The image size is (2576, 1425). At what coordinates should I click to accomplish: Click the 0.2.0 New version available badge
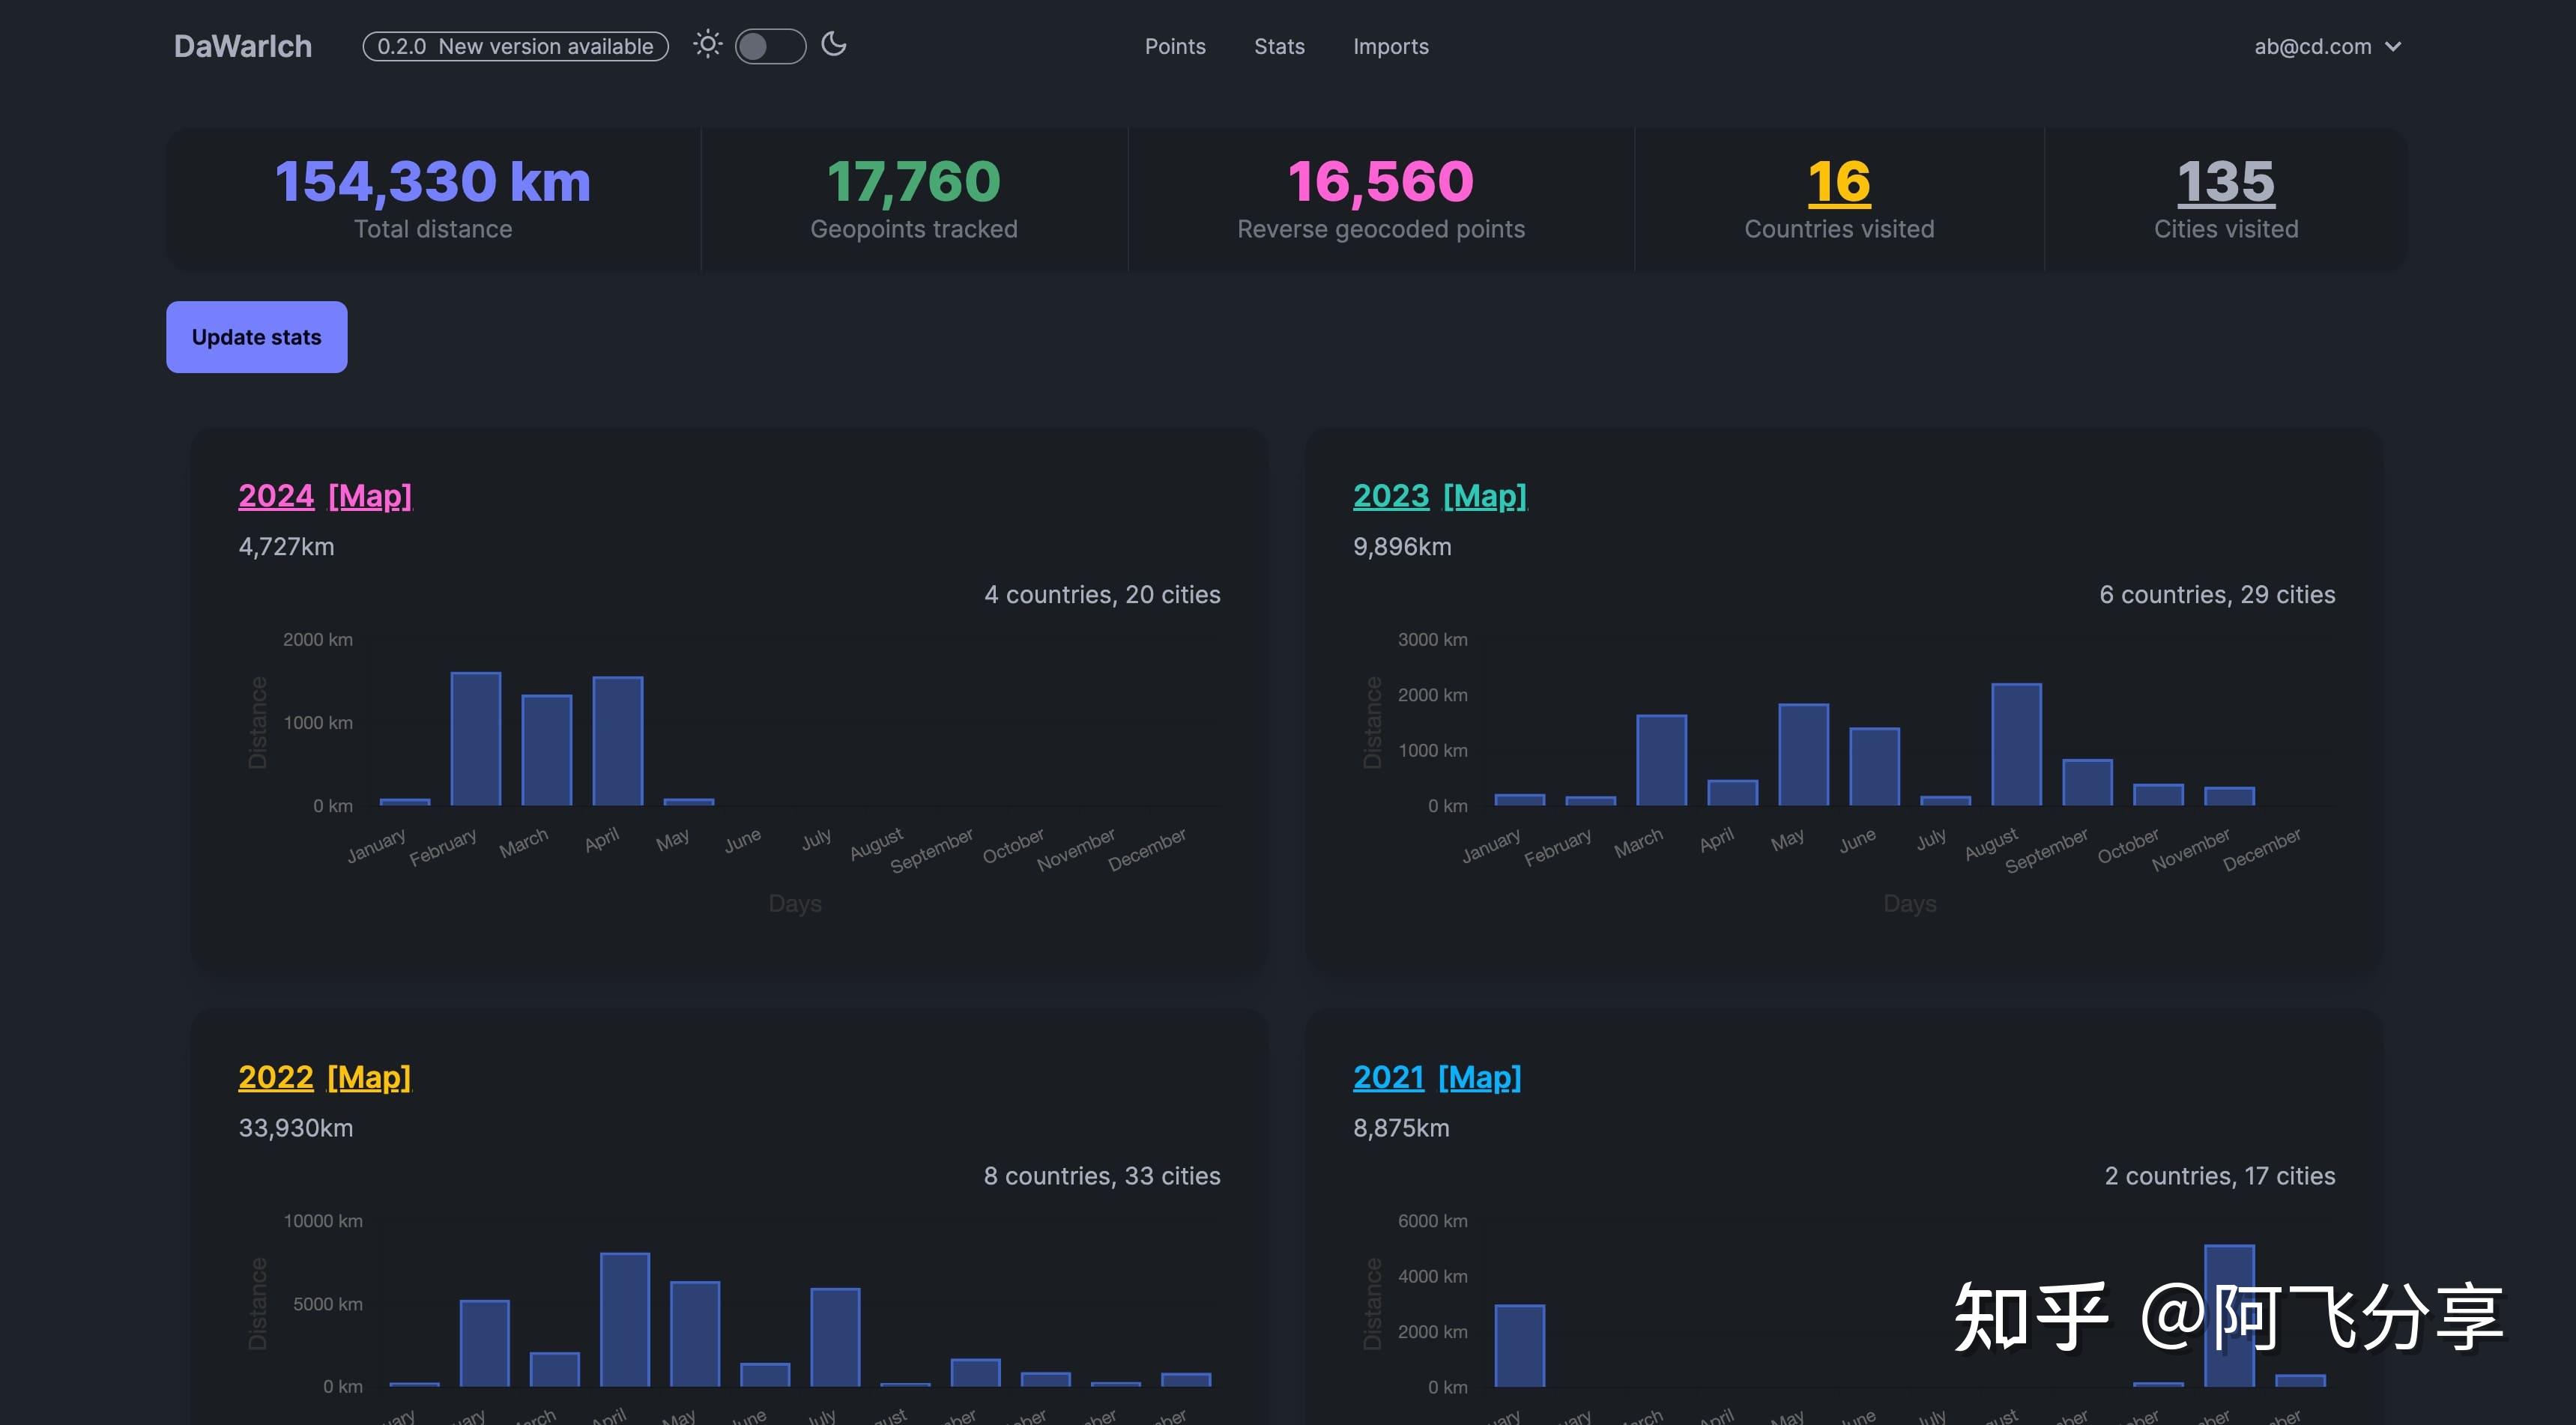tap(515, 46)
